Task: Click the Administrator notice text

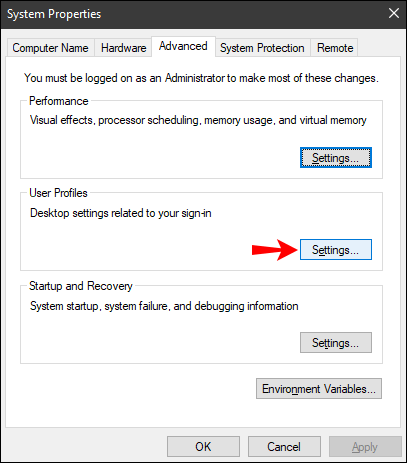Action: 201,78
